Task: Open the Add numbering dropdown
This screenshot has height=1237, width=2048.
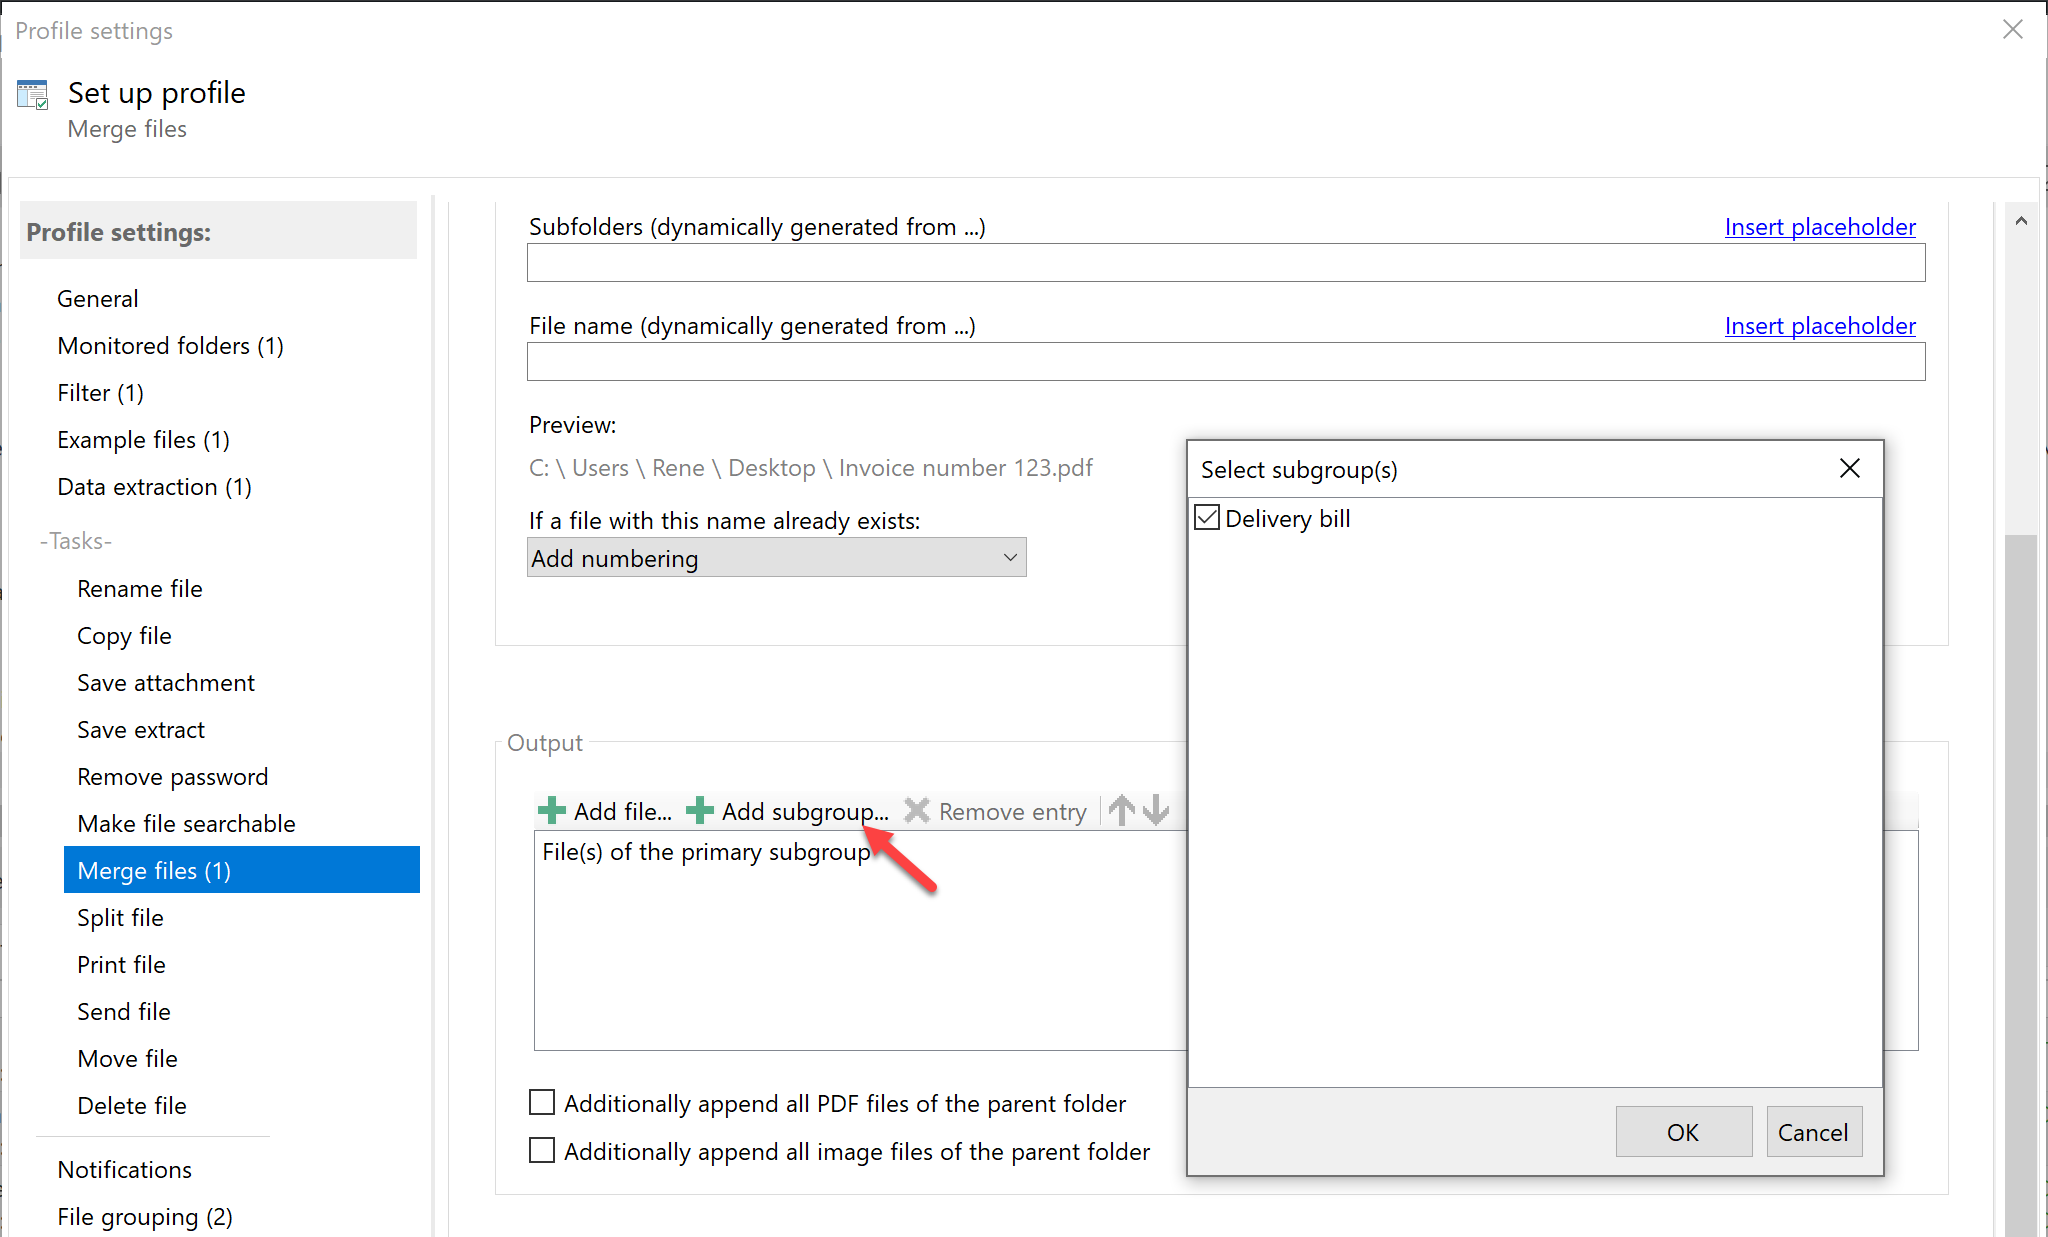Action: 777,558
